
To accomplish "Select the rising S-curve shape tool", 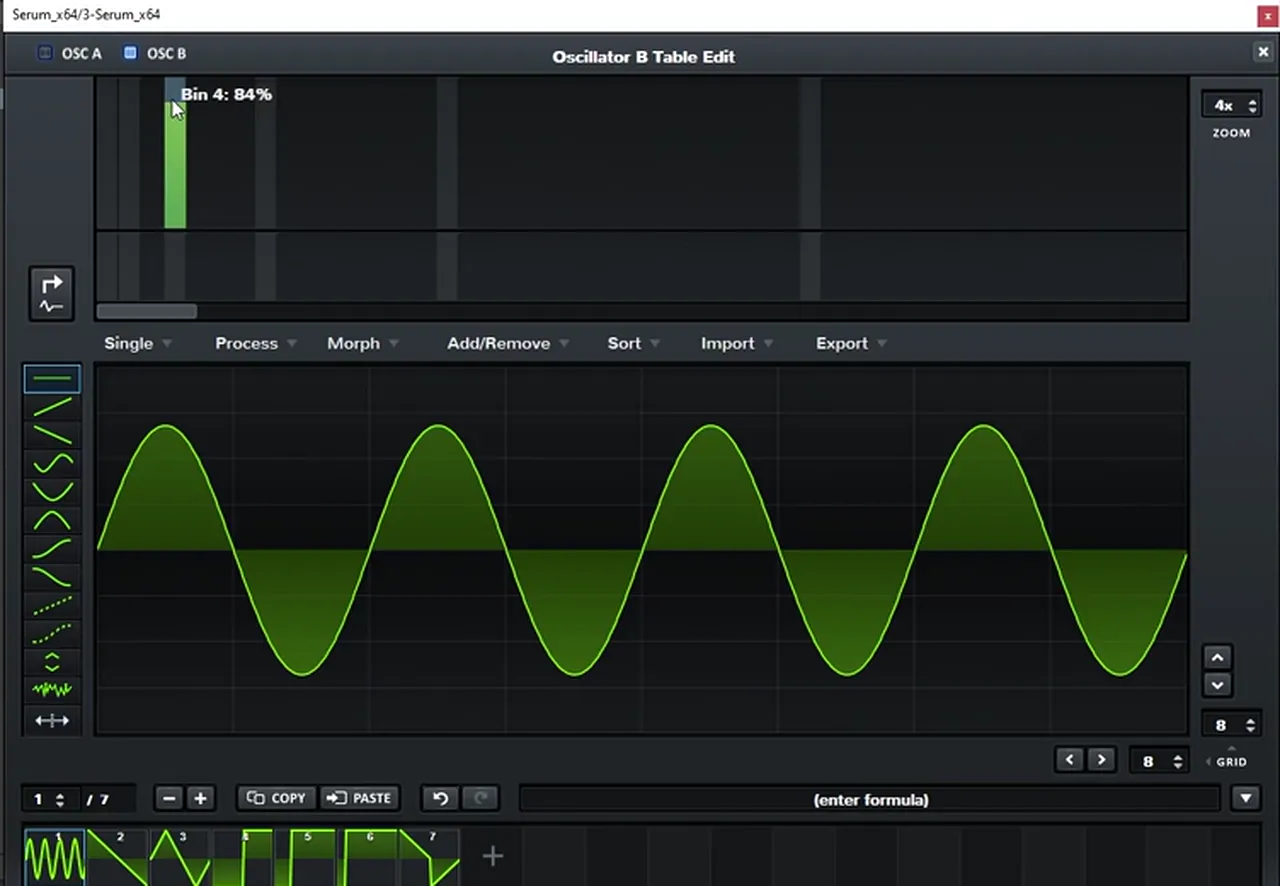I will pos(52,548).
